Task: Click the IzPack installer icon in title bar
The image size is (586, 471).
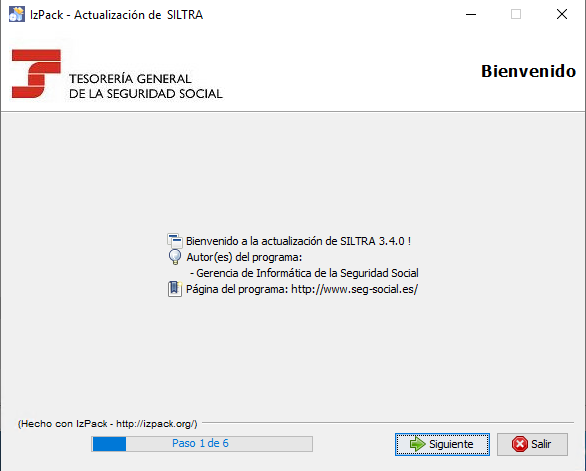Action: (17, 14)
